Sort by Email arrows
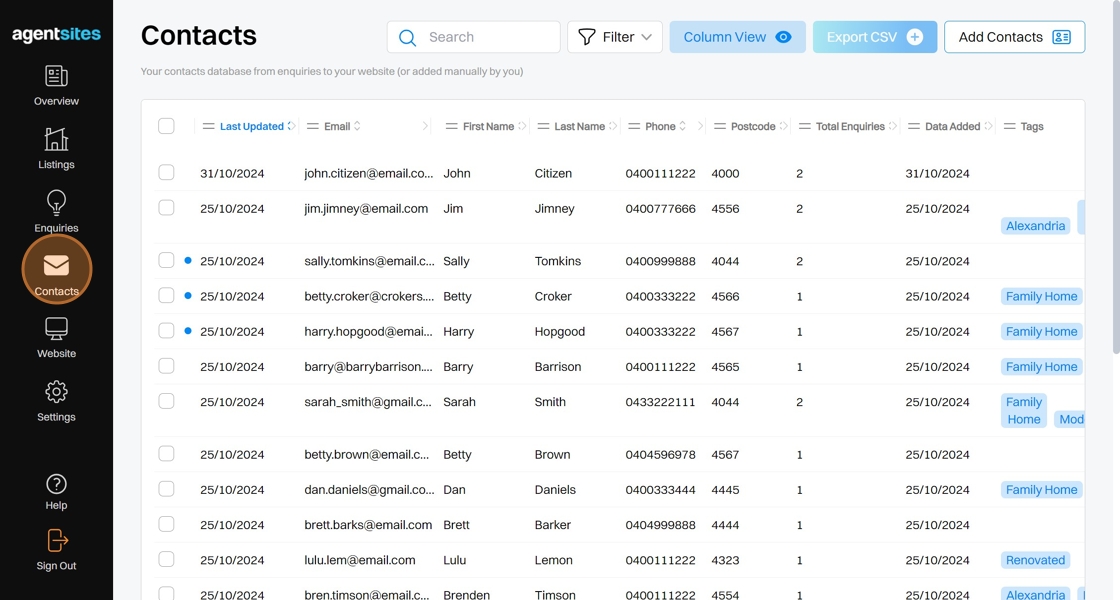This screenshot has width=1120, height=600. (x=357, y=126)
